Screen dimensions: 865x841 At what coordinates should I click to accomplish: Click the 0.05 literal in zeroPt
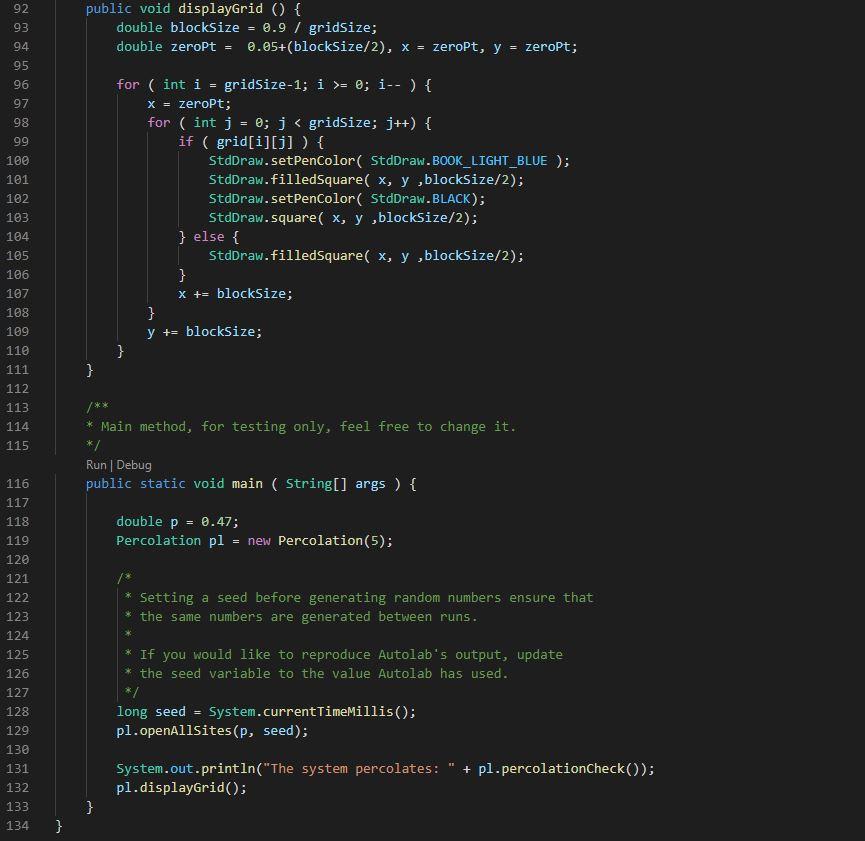pyautogui.click(x=263, y=47)
